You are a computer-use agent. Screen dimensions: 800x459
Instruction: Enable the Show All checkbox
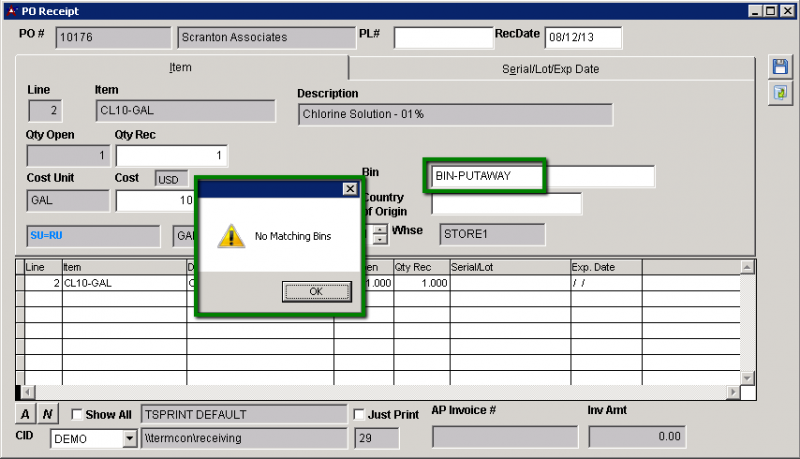pos(77,414)
